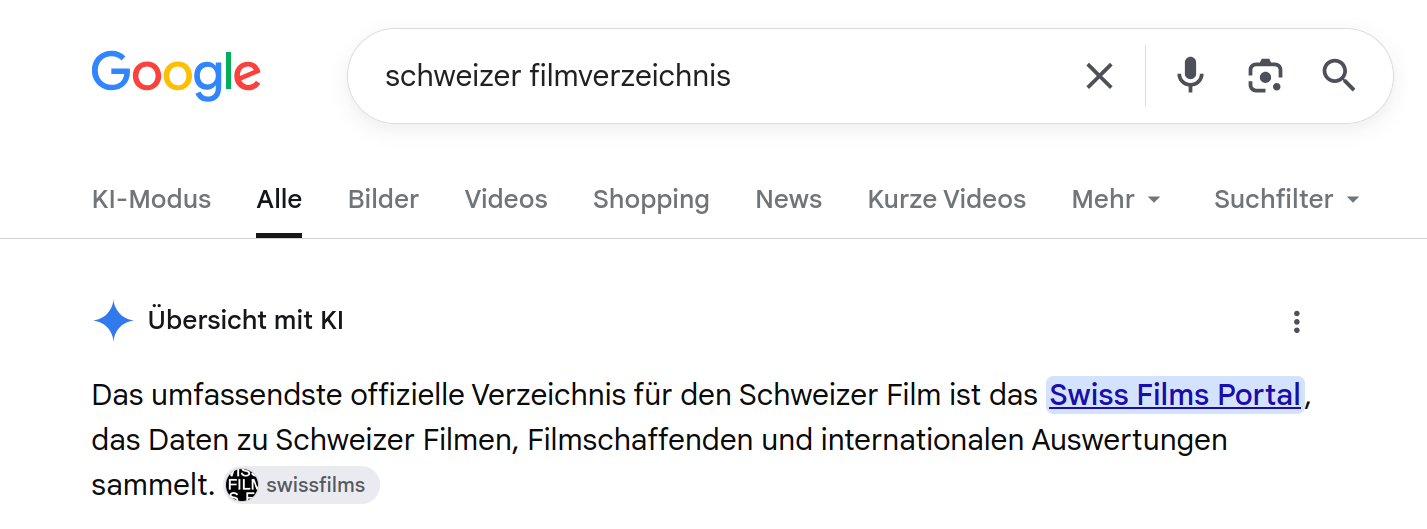This screenshot has width=1427, height=529.
Task: Go to the Shopping tab
Action: click(651, 199)
